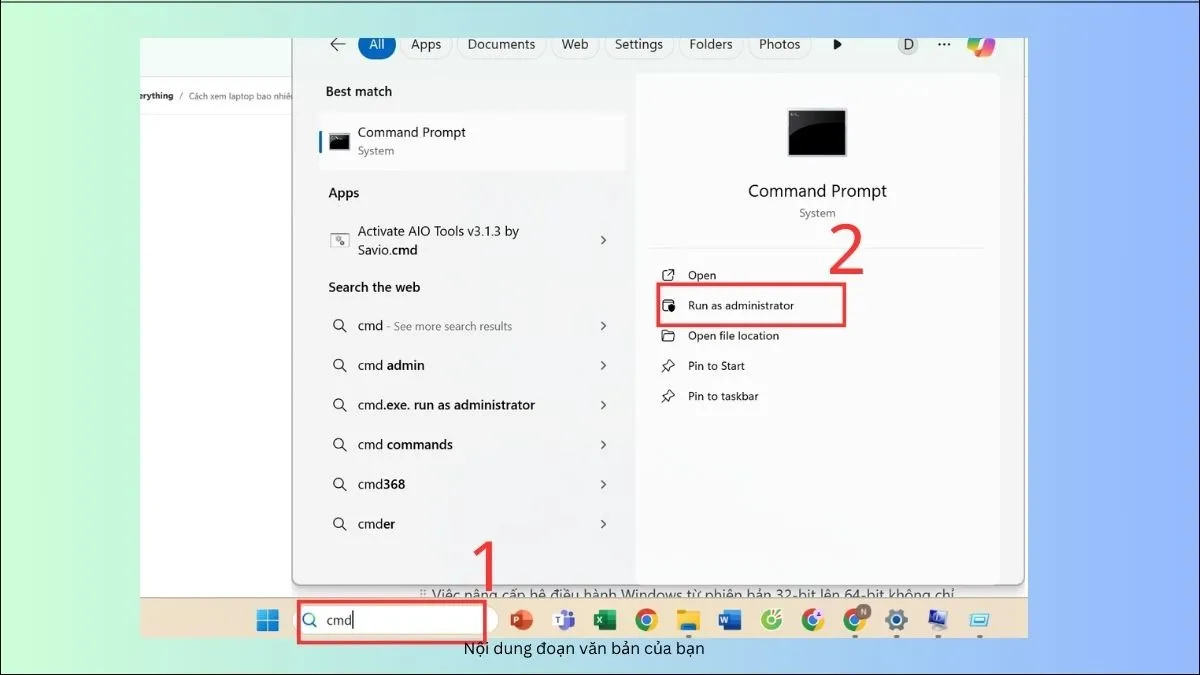Screen dimensions: 1200x675
Task: Launch Microsoft Teams from taskbar
Action: pos(563,620)
